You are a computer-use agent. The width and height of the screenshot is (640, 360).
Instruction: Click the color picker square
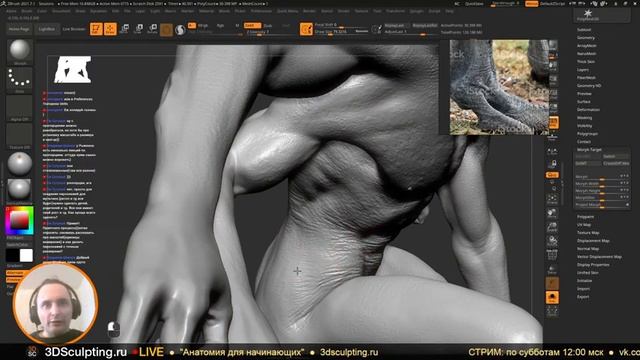pyautogui.click(x=19, y=221)
